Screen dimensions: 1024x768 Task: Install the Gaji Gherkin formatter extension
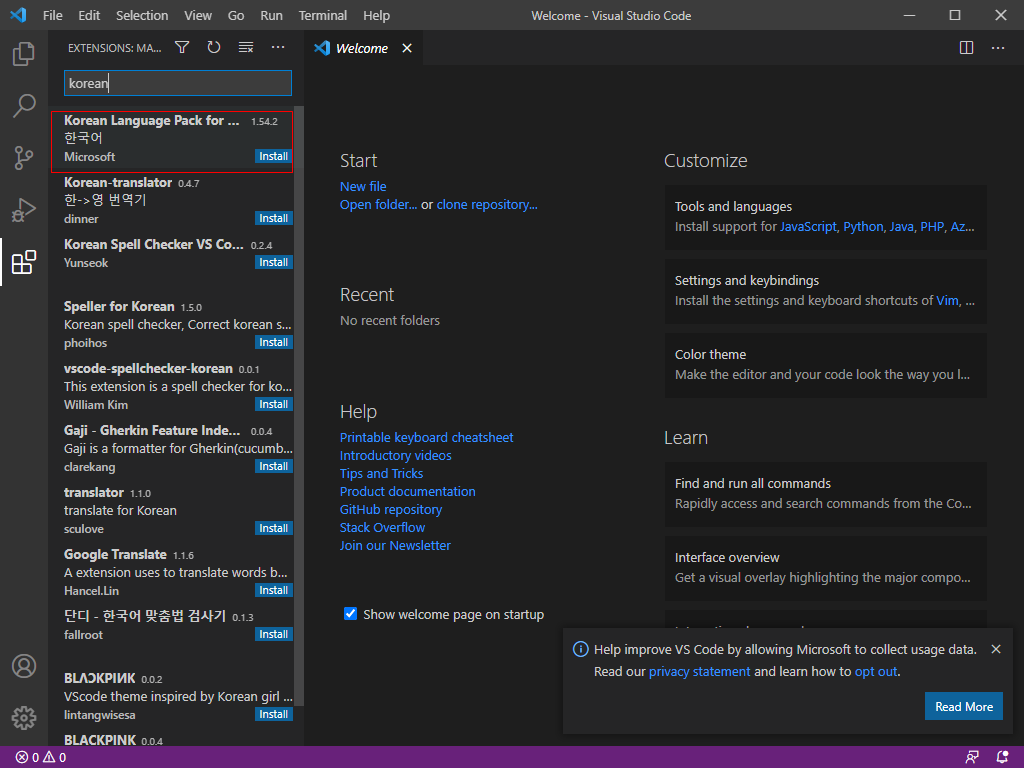click(x=273, y=466)
